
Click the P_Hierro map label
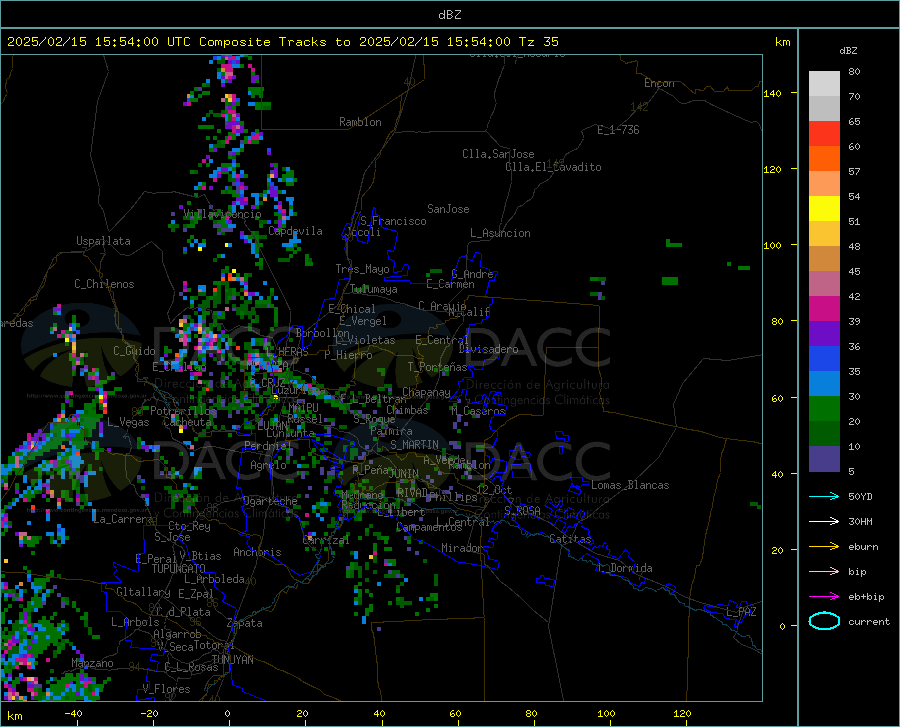348,355
